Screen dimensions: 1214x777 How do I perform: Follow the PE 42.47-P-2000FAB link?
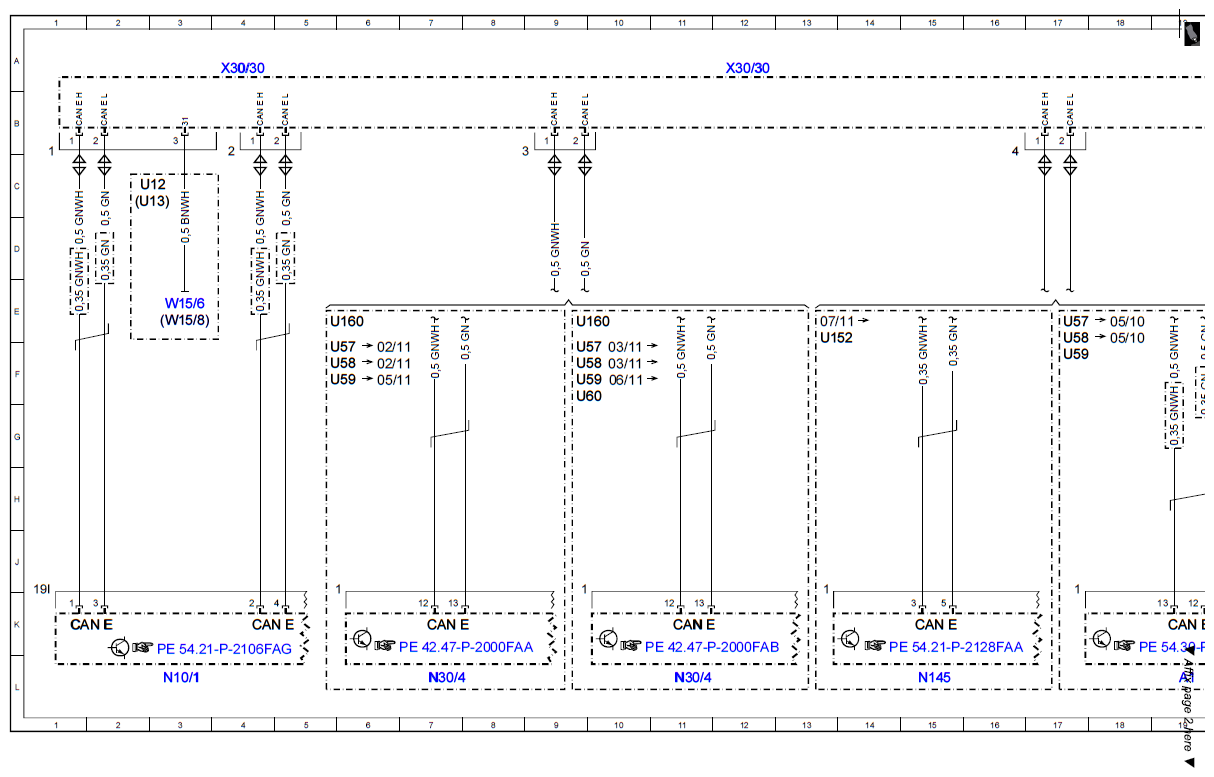(x=712, y=647)
